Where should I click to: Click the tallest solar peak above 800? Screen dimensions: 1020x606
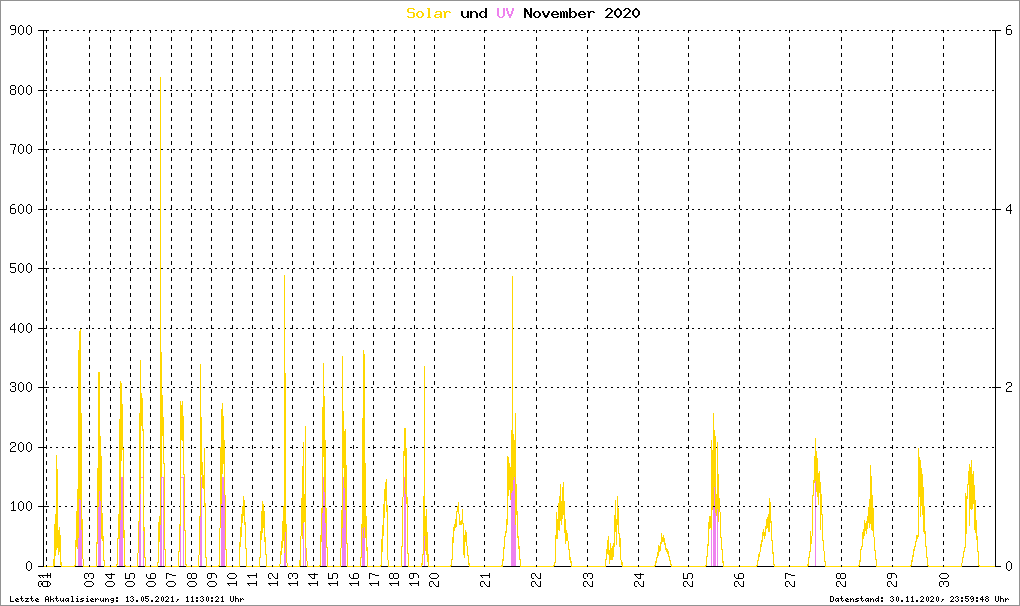pyautogui.click(x=161, y=78)
